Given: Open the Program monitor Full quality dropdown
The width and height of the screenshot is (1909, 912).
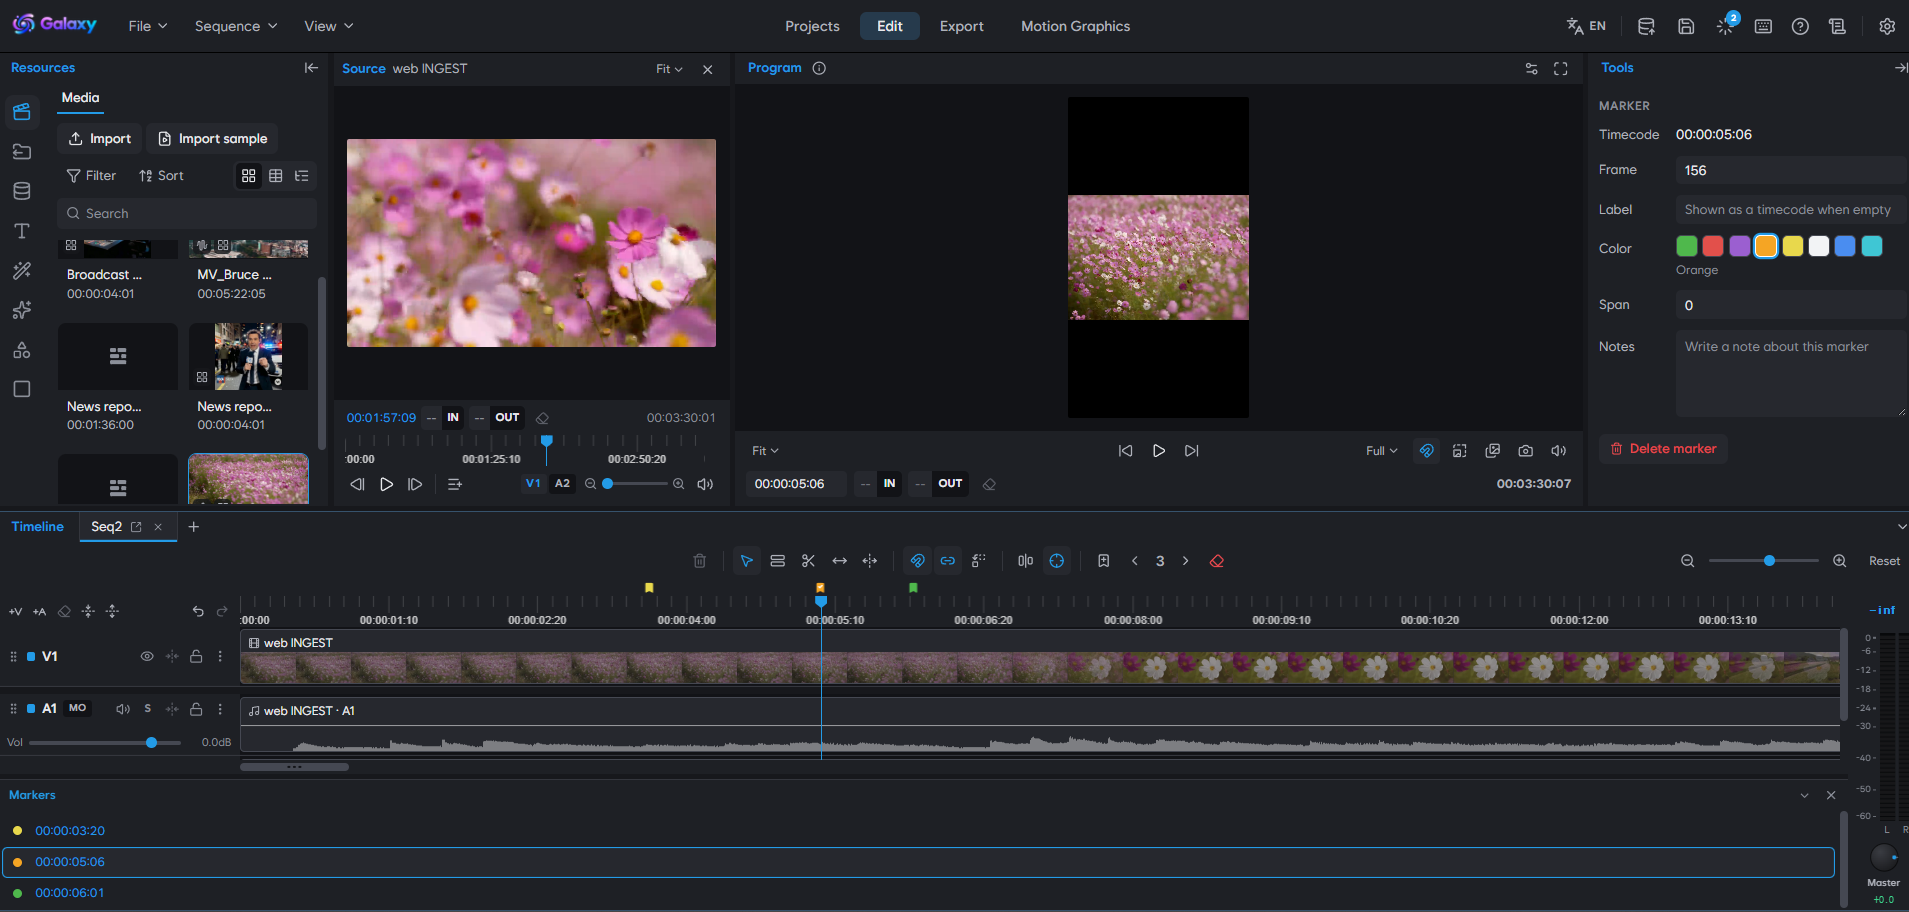Looking at the screenshot, I should (1381, 451).
